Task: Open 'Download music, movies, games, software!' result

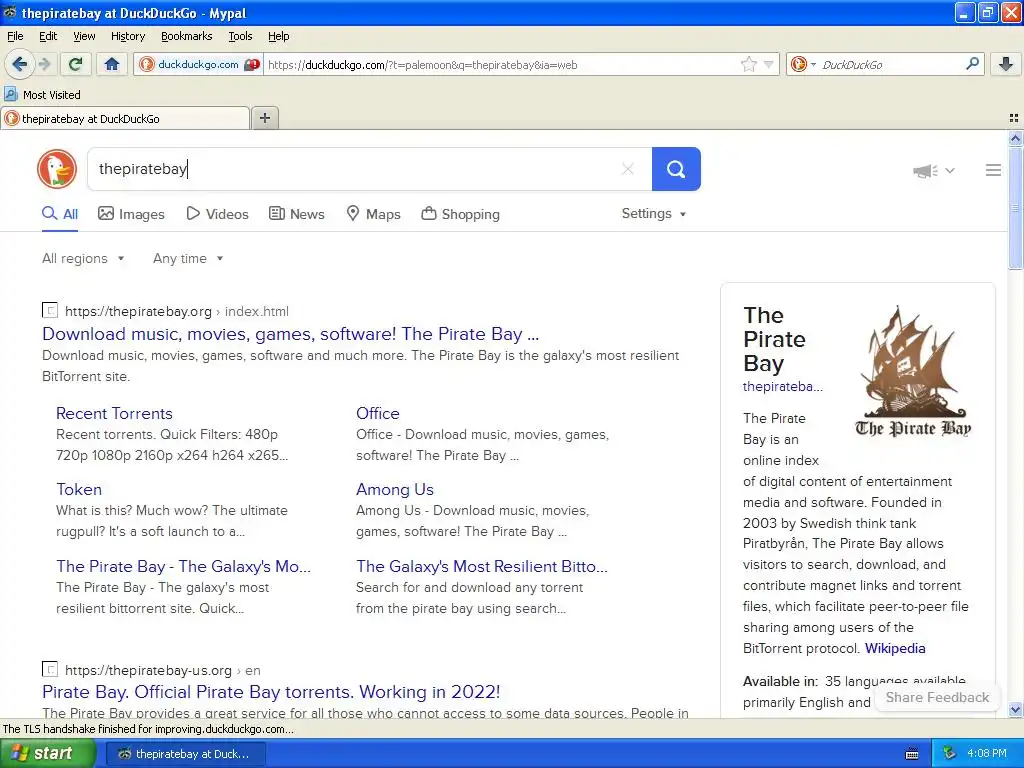Action: pos(291,334)
